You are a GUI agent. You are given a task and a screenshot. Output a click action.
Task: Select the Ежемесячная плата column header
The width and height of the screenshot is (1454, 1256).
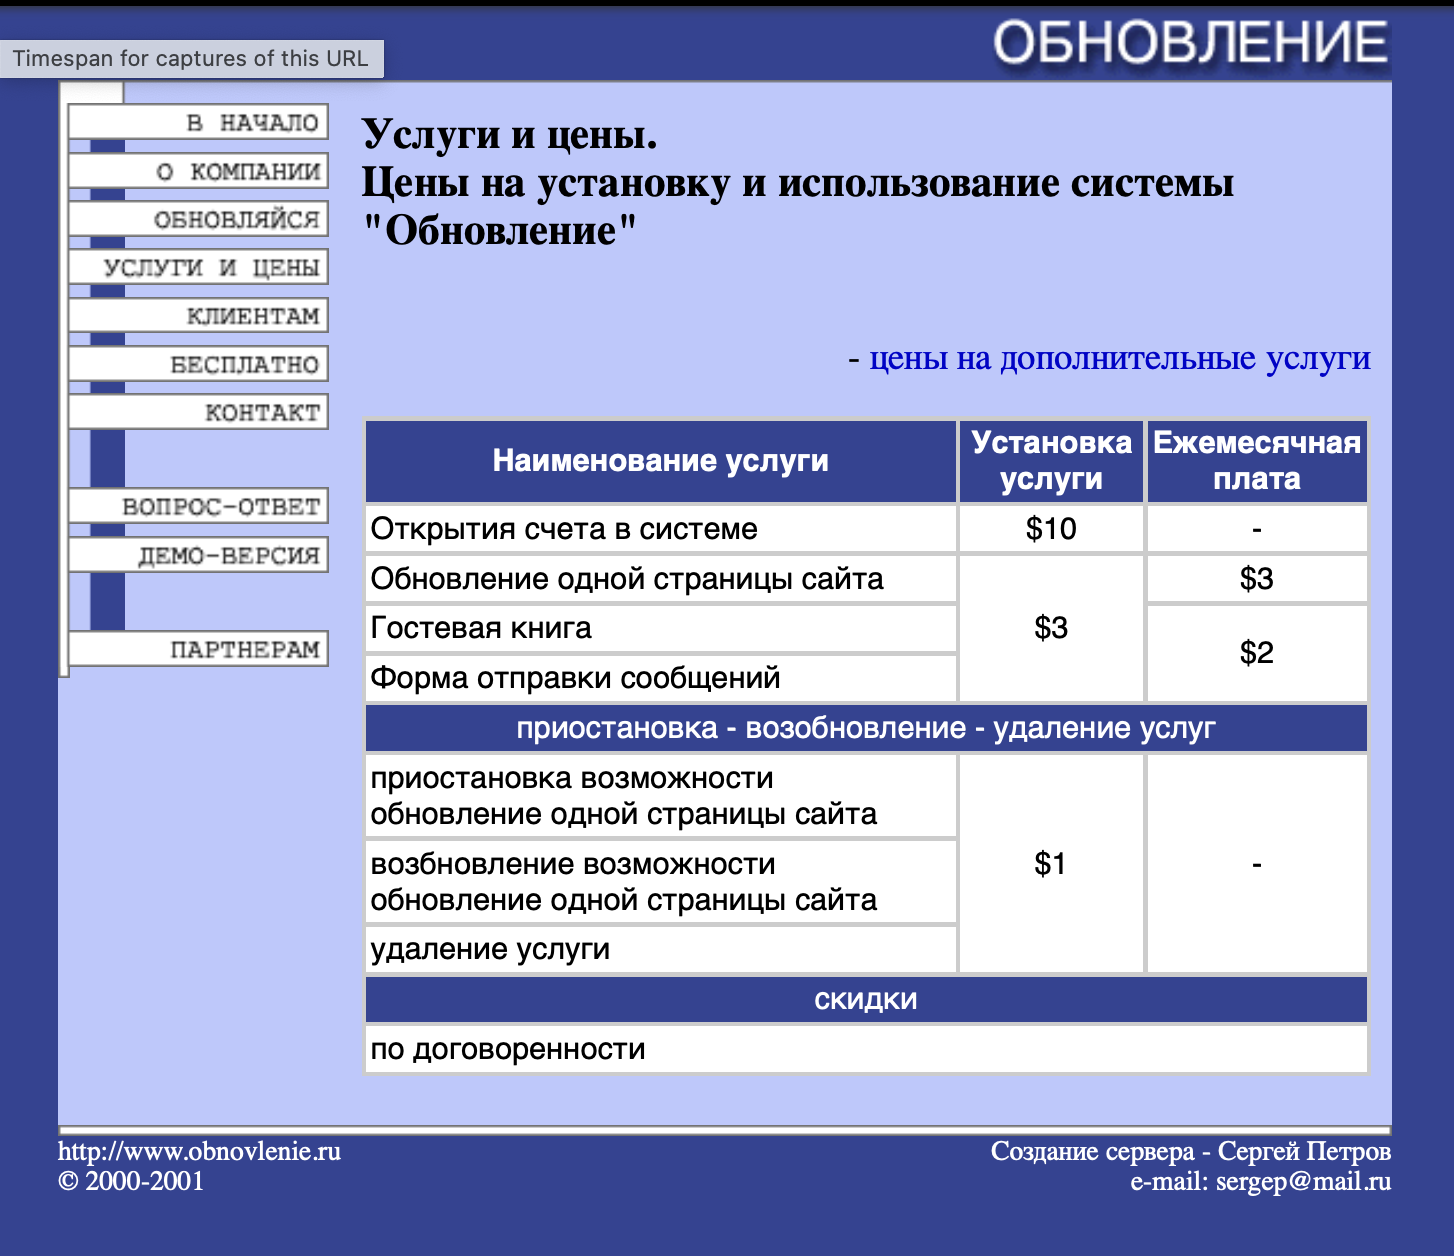[1257, 461]
